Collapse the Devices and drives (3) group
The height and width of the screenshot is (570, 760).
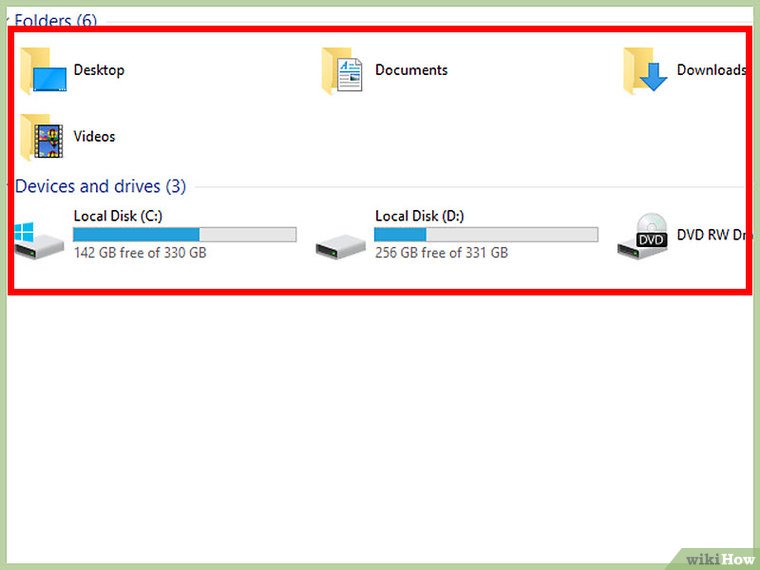click(x=100, y=186)
